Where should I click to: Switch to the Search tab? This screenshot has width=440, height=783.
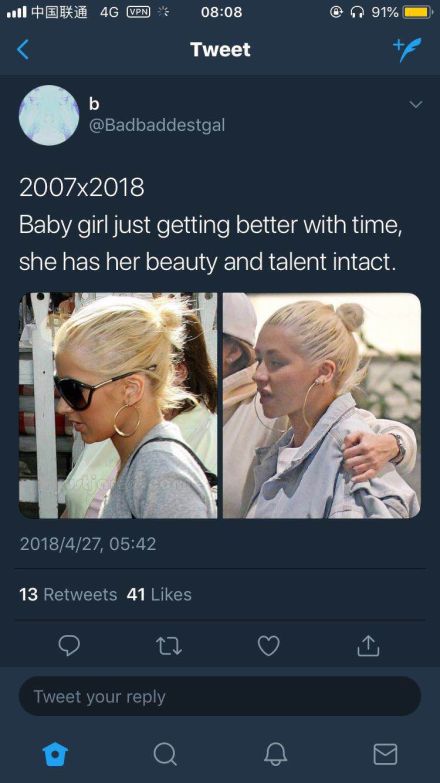click(165, 754)
